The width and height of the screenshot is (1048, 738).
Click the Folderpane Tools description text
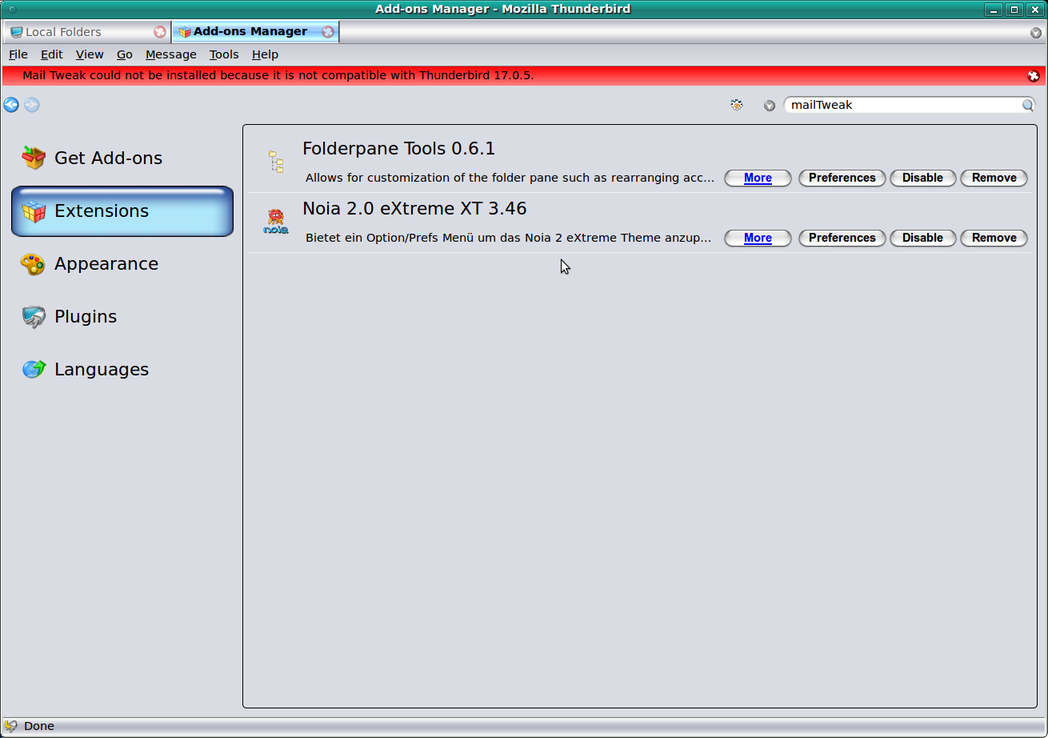[509, 178]
